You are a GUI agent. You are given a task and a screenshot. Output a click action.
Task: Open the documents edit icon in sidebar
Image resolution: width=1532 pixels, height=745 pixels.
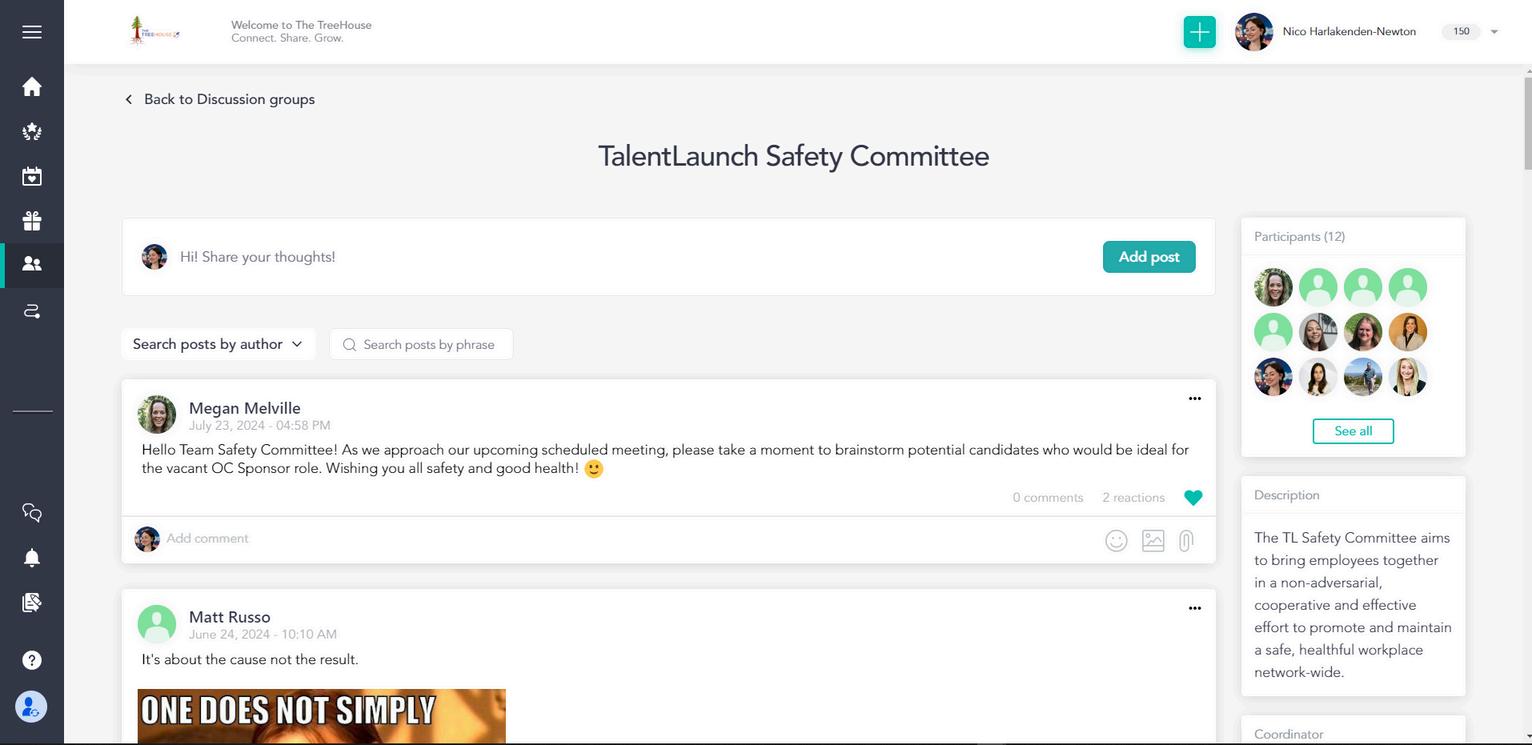click(x=32, y=602)
